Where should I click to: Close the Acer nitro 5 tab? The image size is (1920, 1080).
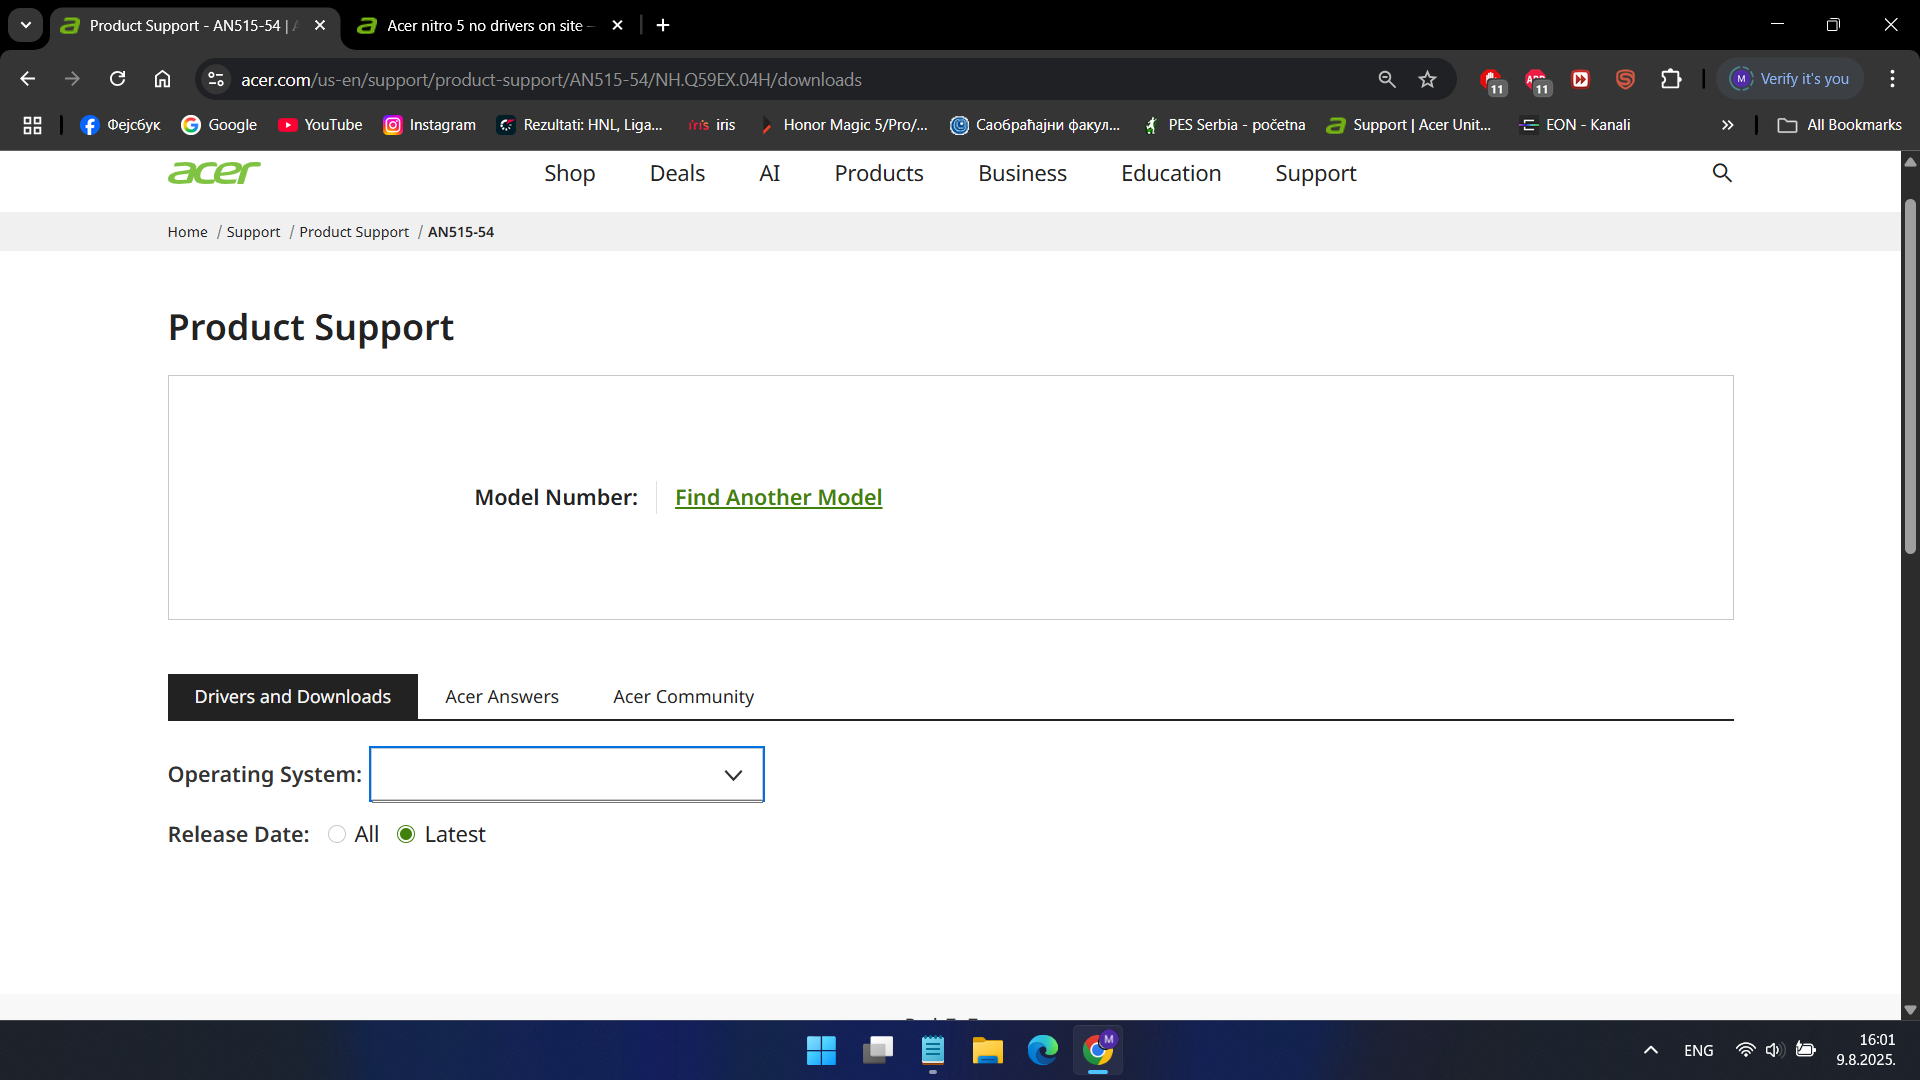(x=617, y=25)
